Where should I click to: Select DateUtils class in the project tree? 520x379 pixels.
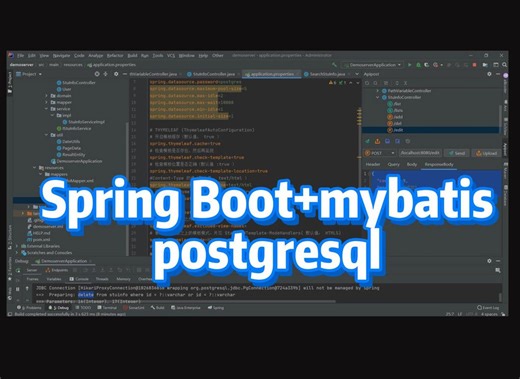68,142
